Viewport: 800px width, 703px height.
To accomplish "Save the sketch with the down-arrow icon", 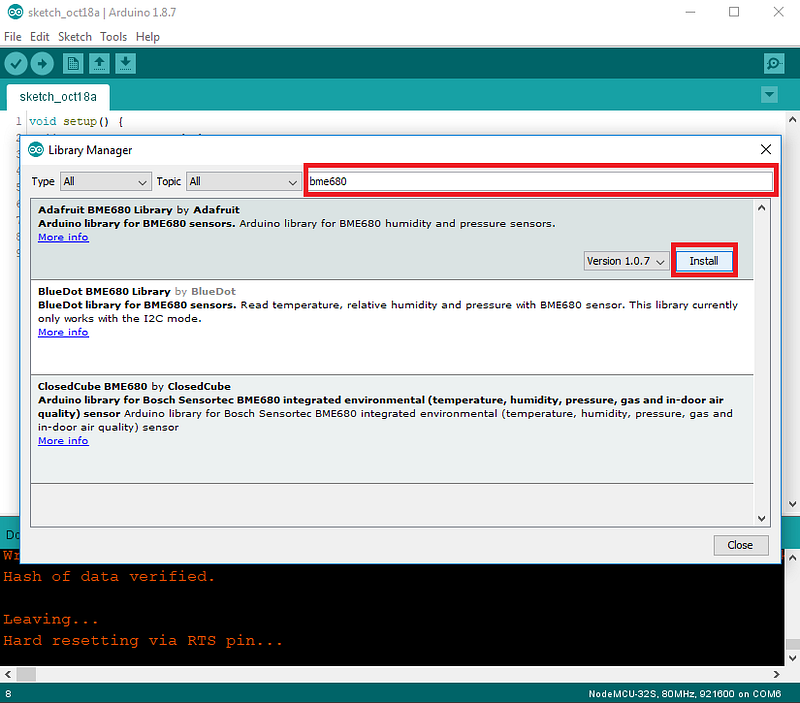I will [x=125, y=64].
